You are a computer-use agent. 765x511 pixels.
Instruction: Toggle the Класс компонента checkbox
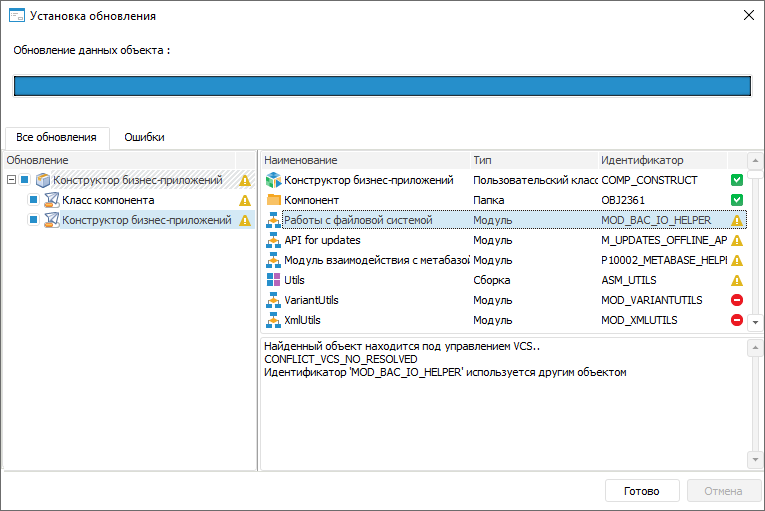coord(33,200)
